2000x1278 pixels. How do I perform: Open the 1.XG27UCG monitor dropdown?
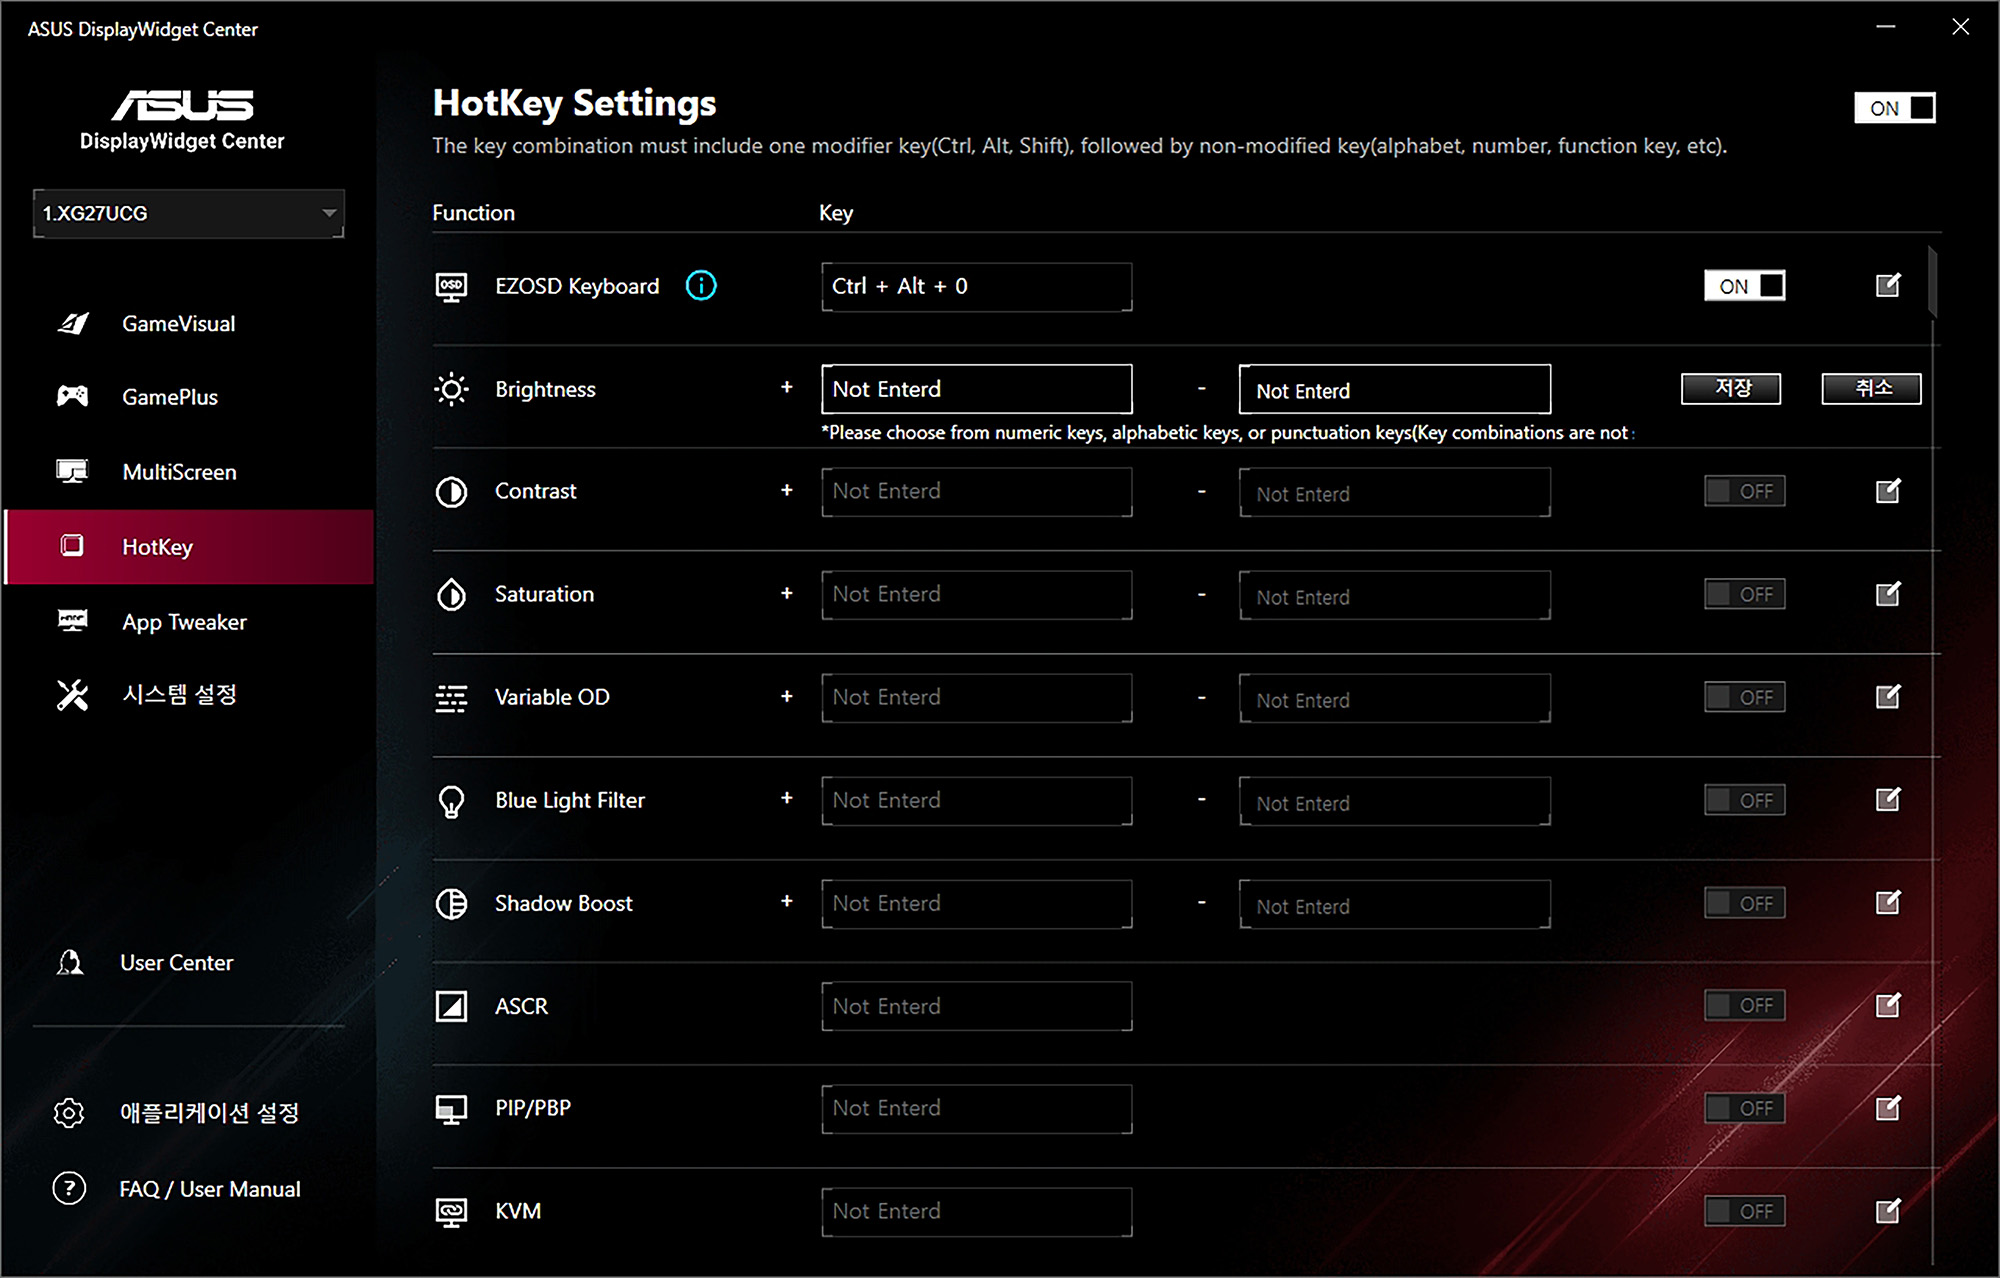(188, 213)
